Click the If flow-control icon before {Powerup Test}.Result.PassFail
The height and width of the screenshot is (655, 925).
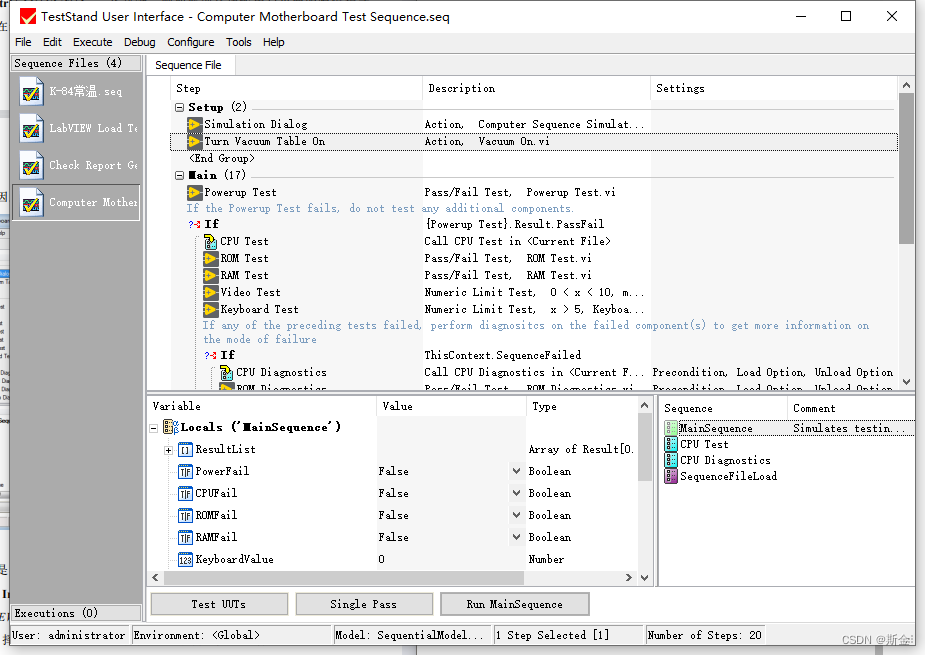(195, 224)
